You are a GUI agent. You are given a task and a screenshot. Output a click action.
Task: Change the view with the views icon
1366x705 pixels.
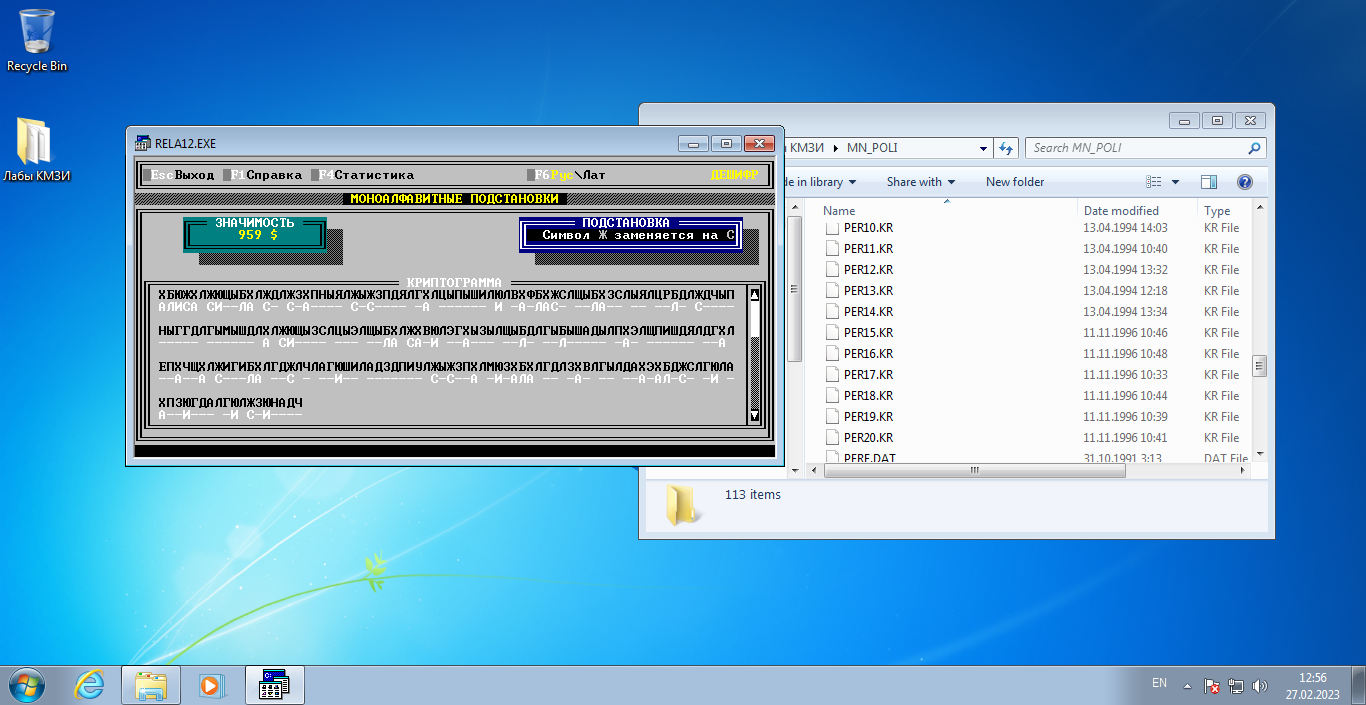[x=1154, y=182]
